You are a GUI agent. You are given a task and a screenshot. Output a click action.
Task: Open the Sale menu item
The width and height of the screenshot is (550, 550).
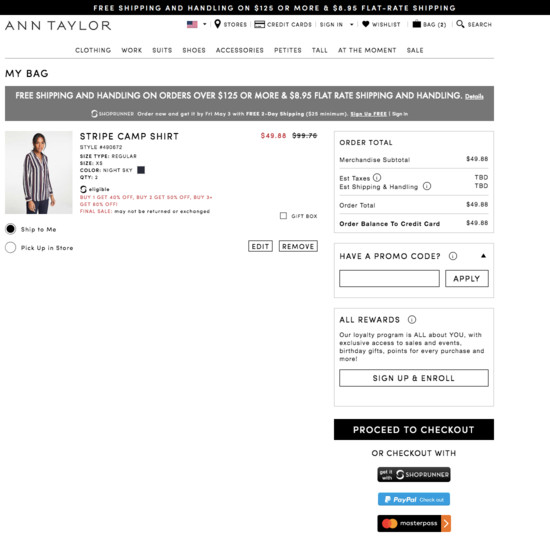coord(415,50)
